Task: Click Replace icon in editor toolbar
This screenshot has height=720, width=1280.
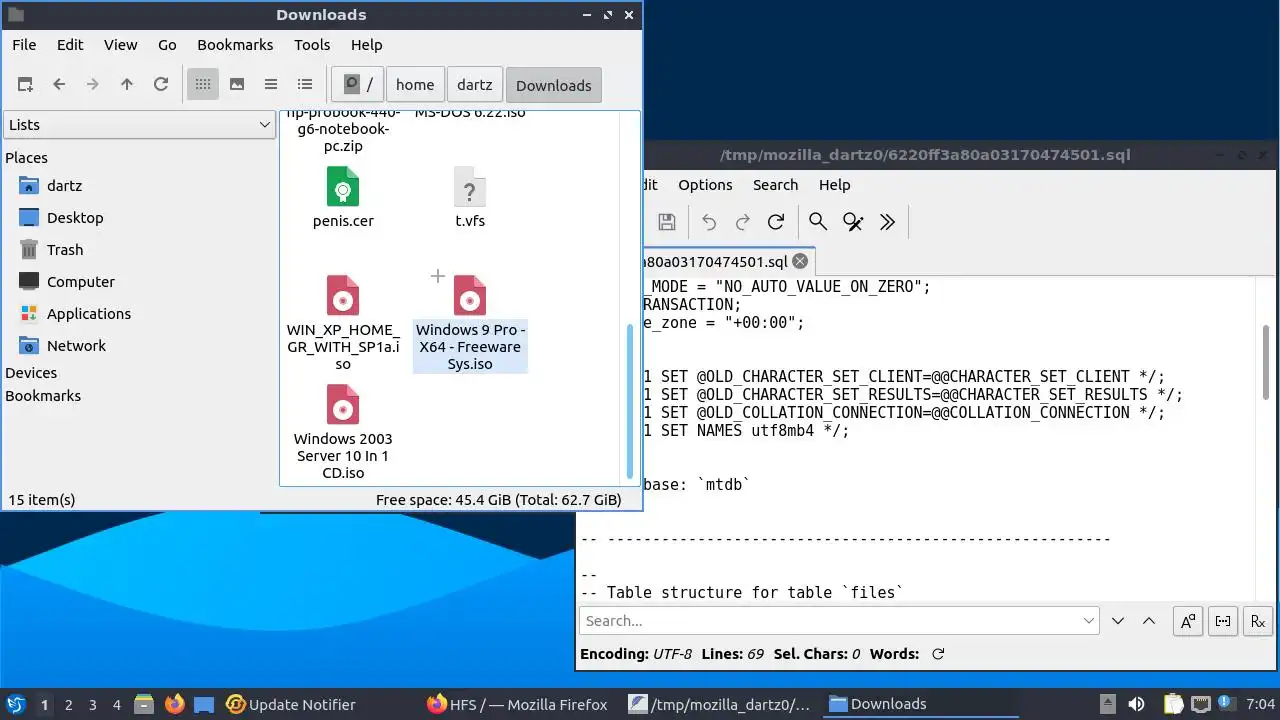Action: (x=853, y=222)
